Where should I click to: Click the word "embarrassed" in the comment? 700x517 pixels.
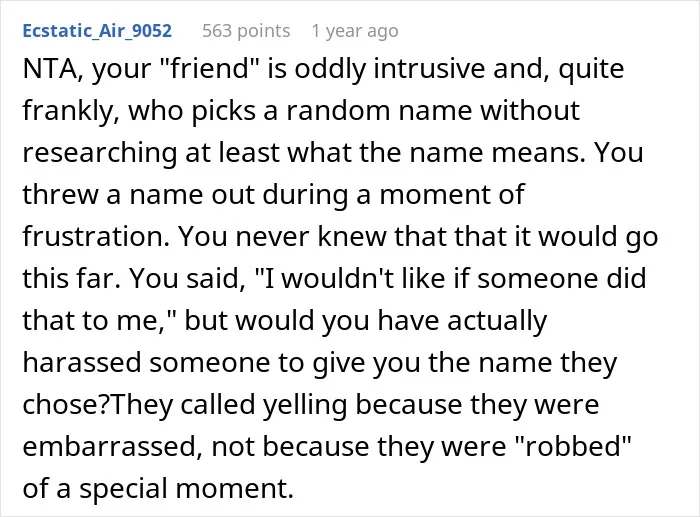(x=109, y=446)
